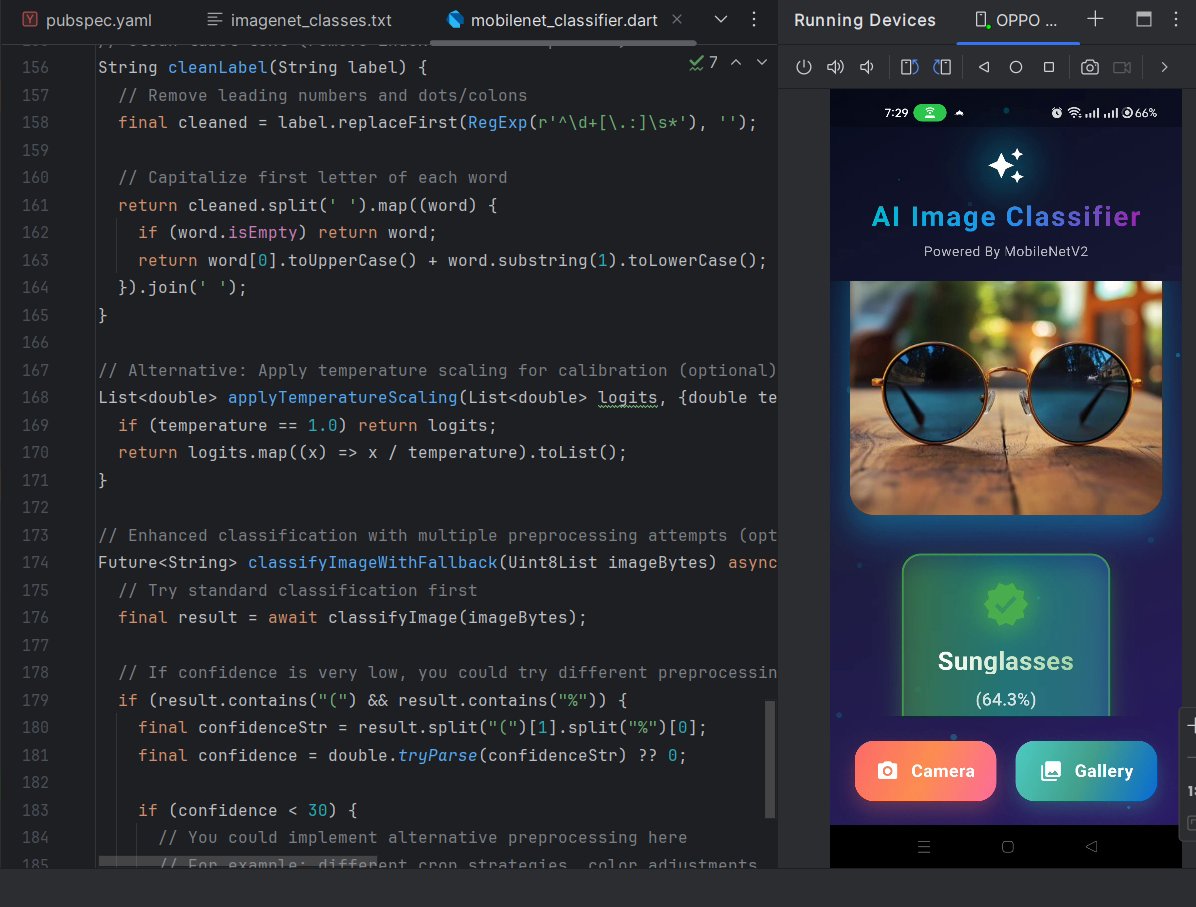Click the device Overview square button

coord(1049,67)
